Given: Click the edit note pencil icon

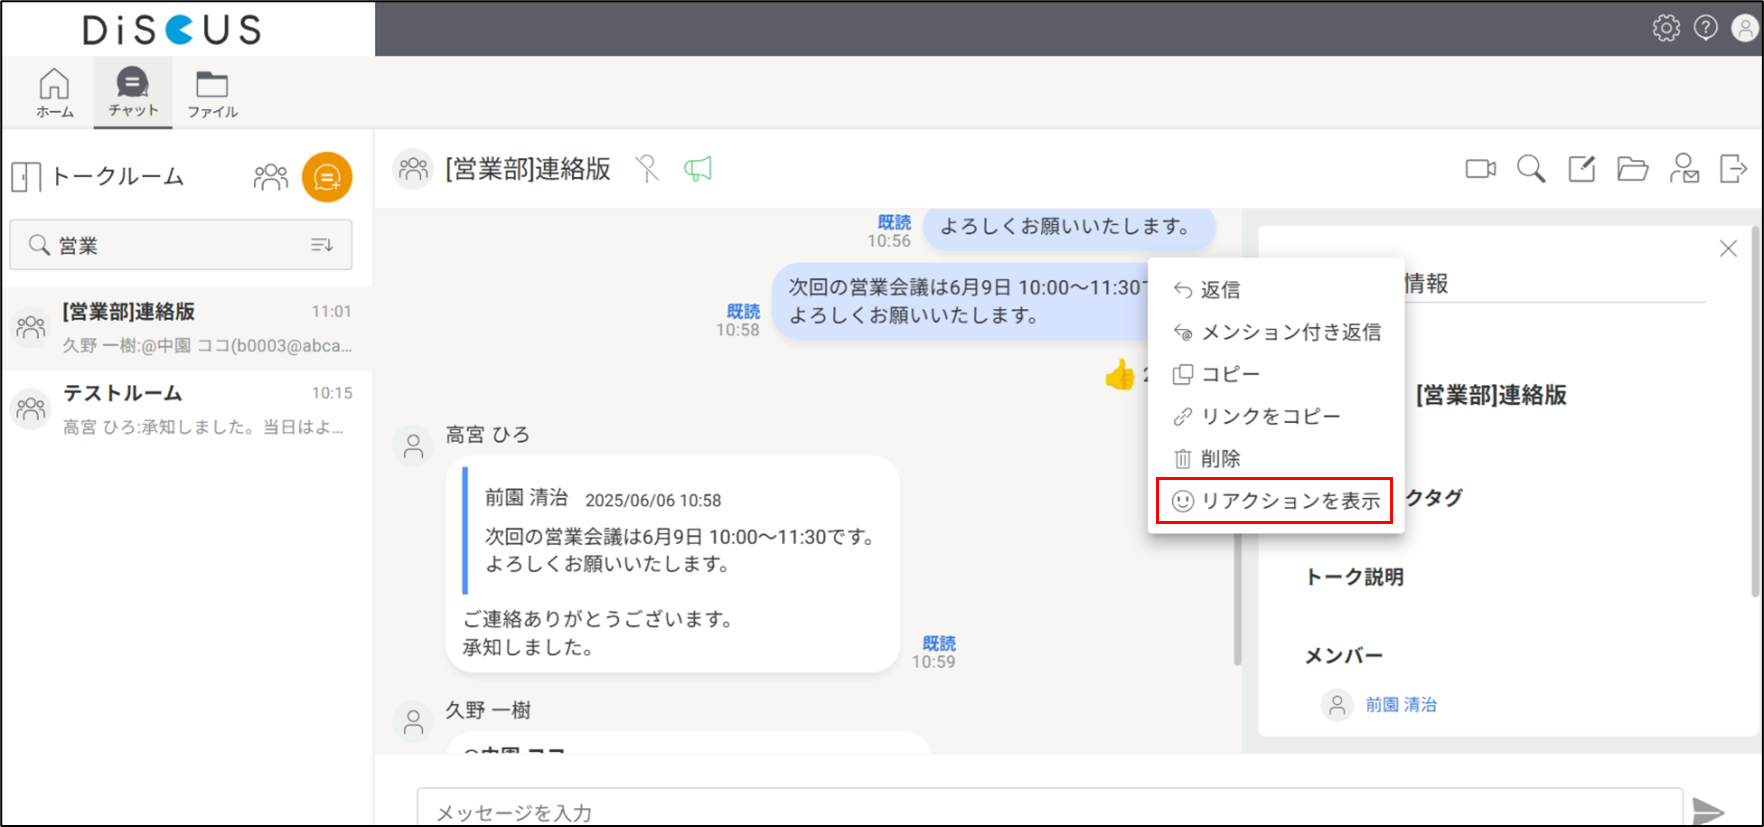Looking at the screenshot, I should pyautogui.click(x=1582, y=169).
